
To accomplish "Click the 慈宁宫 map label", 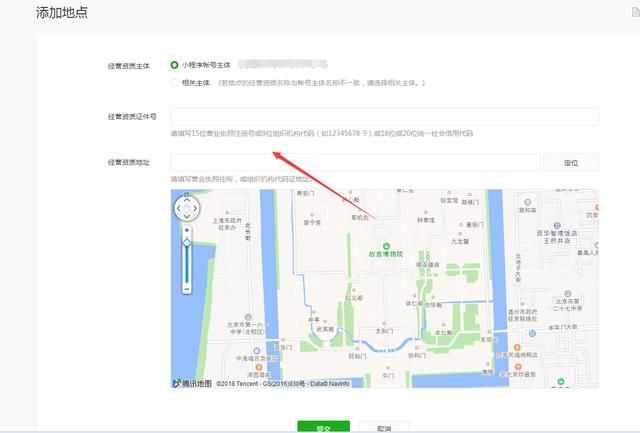I will 312,223.
